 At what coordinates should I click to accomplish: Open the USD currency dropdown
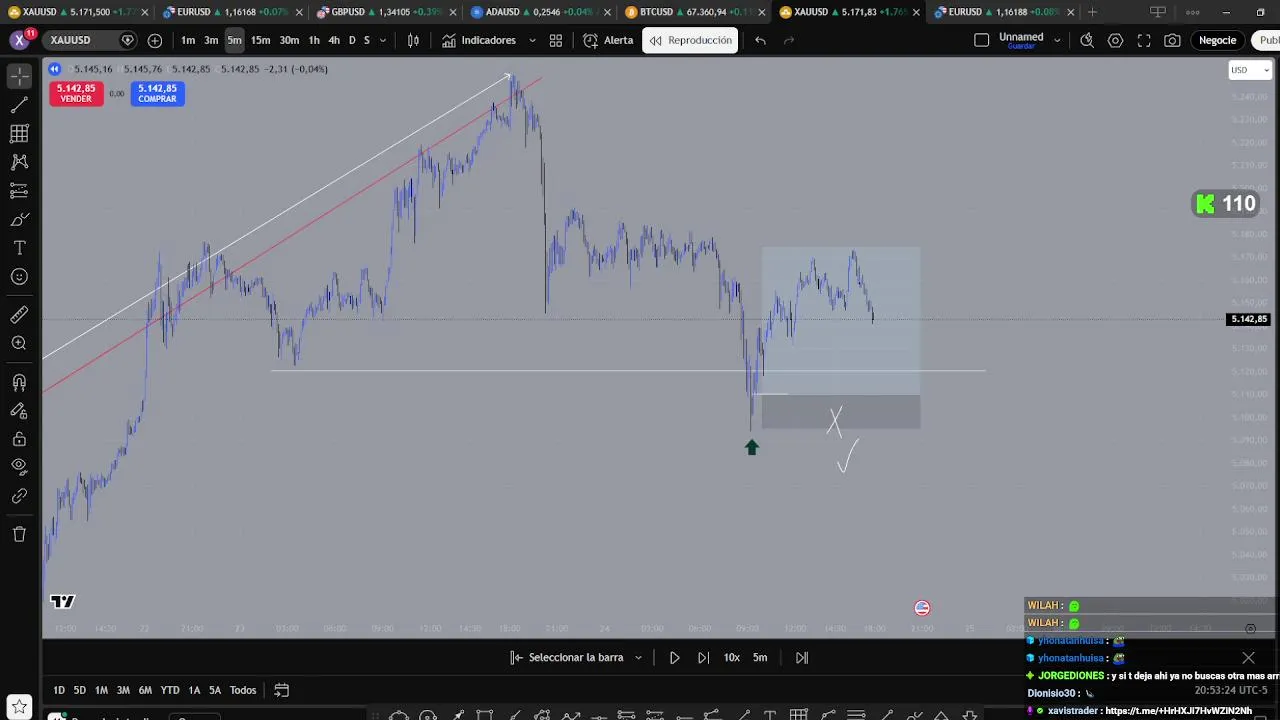point(1249,70)
